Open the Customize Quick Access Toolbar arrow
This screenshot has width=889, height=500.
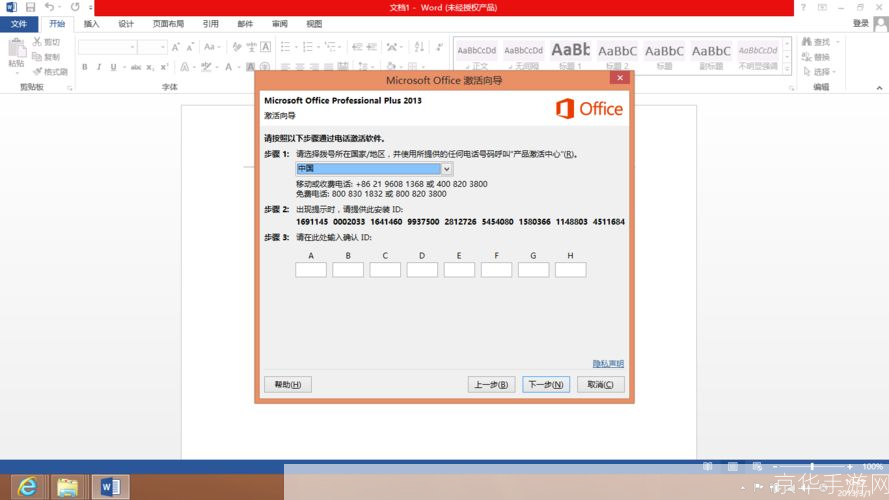coord(91,7)
